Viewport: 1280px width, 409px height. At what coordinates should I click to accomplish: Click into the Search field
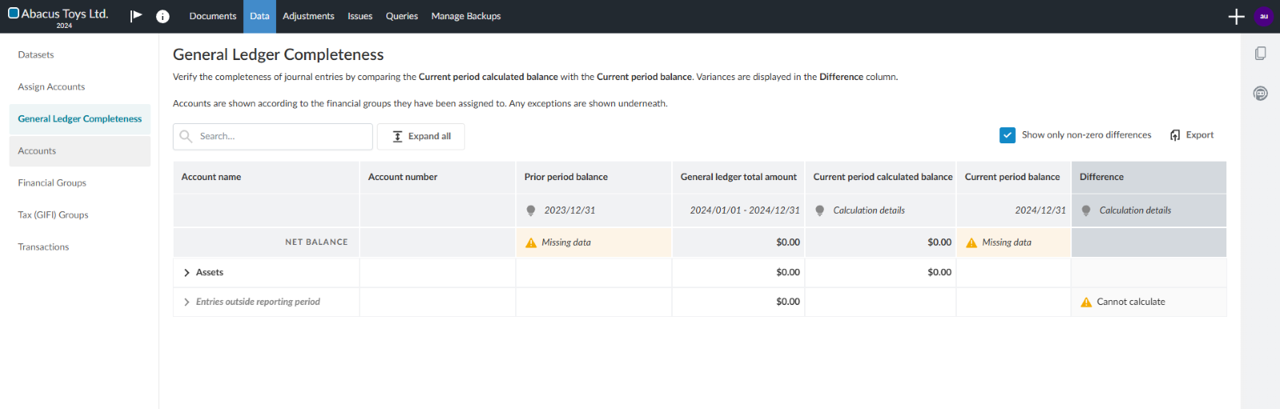(280, 136)
